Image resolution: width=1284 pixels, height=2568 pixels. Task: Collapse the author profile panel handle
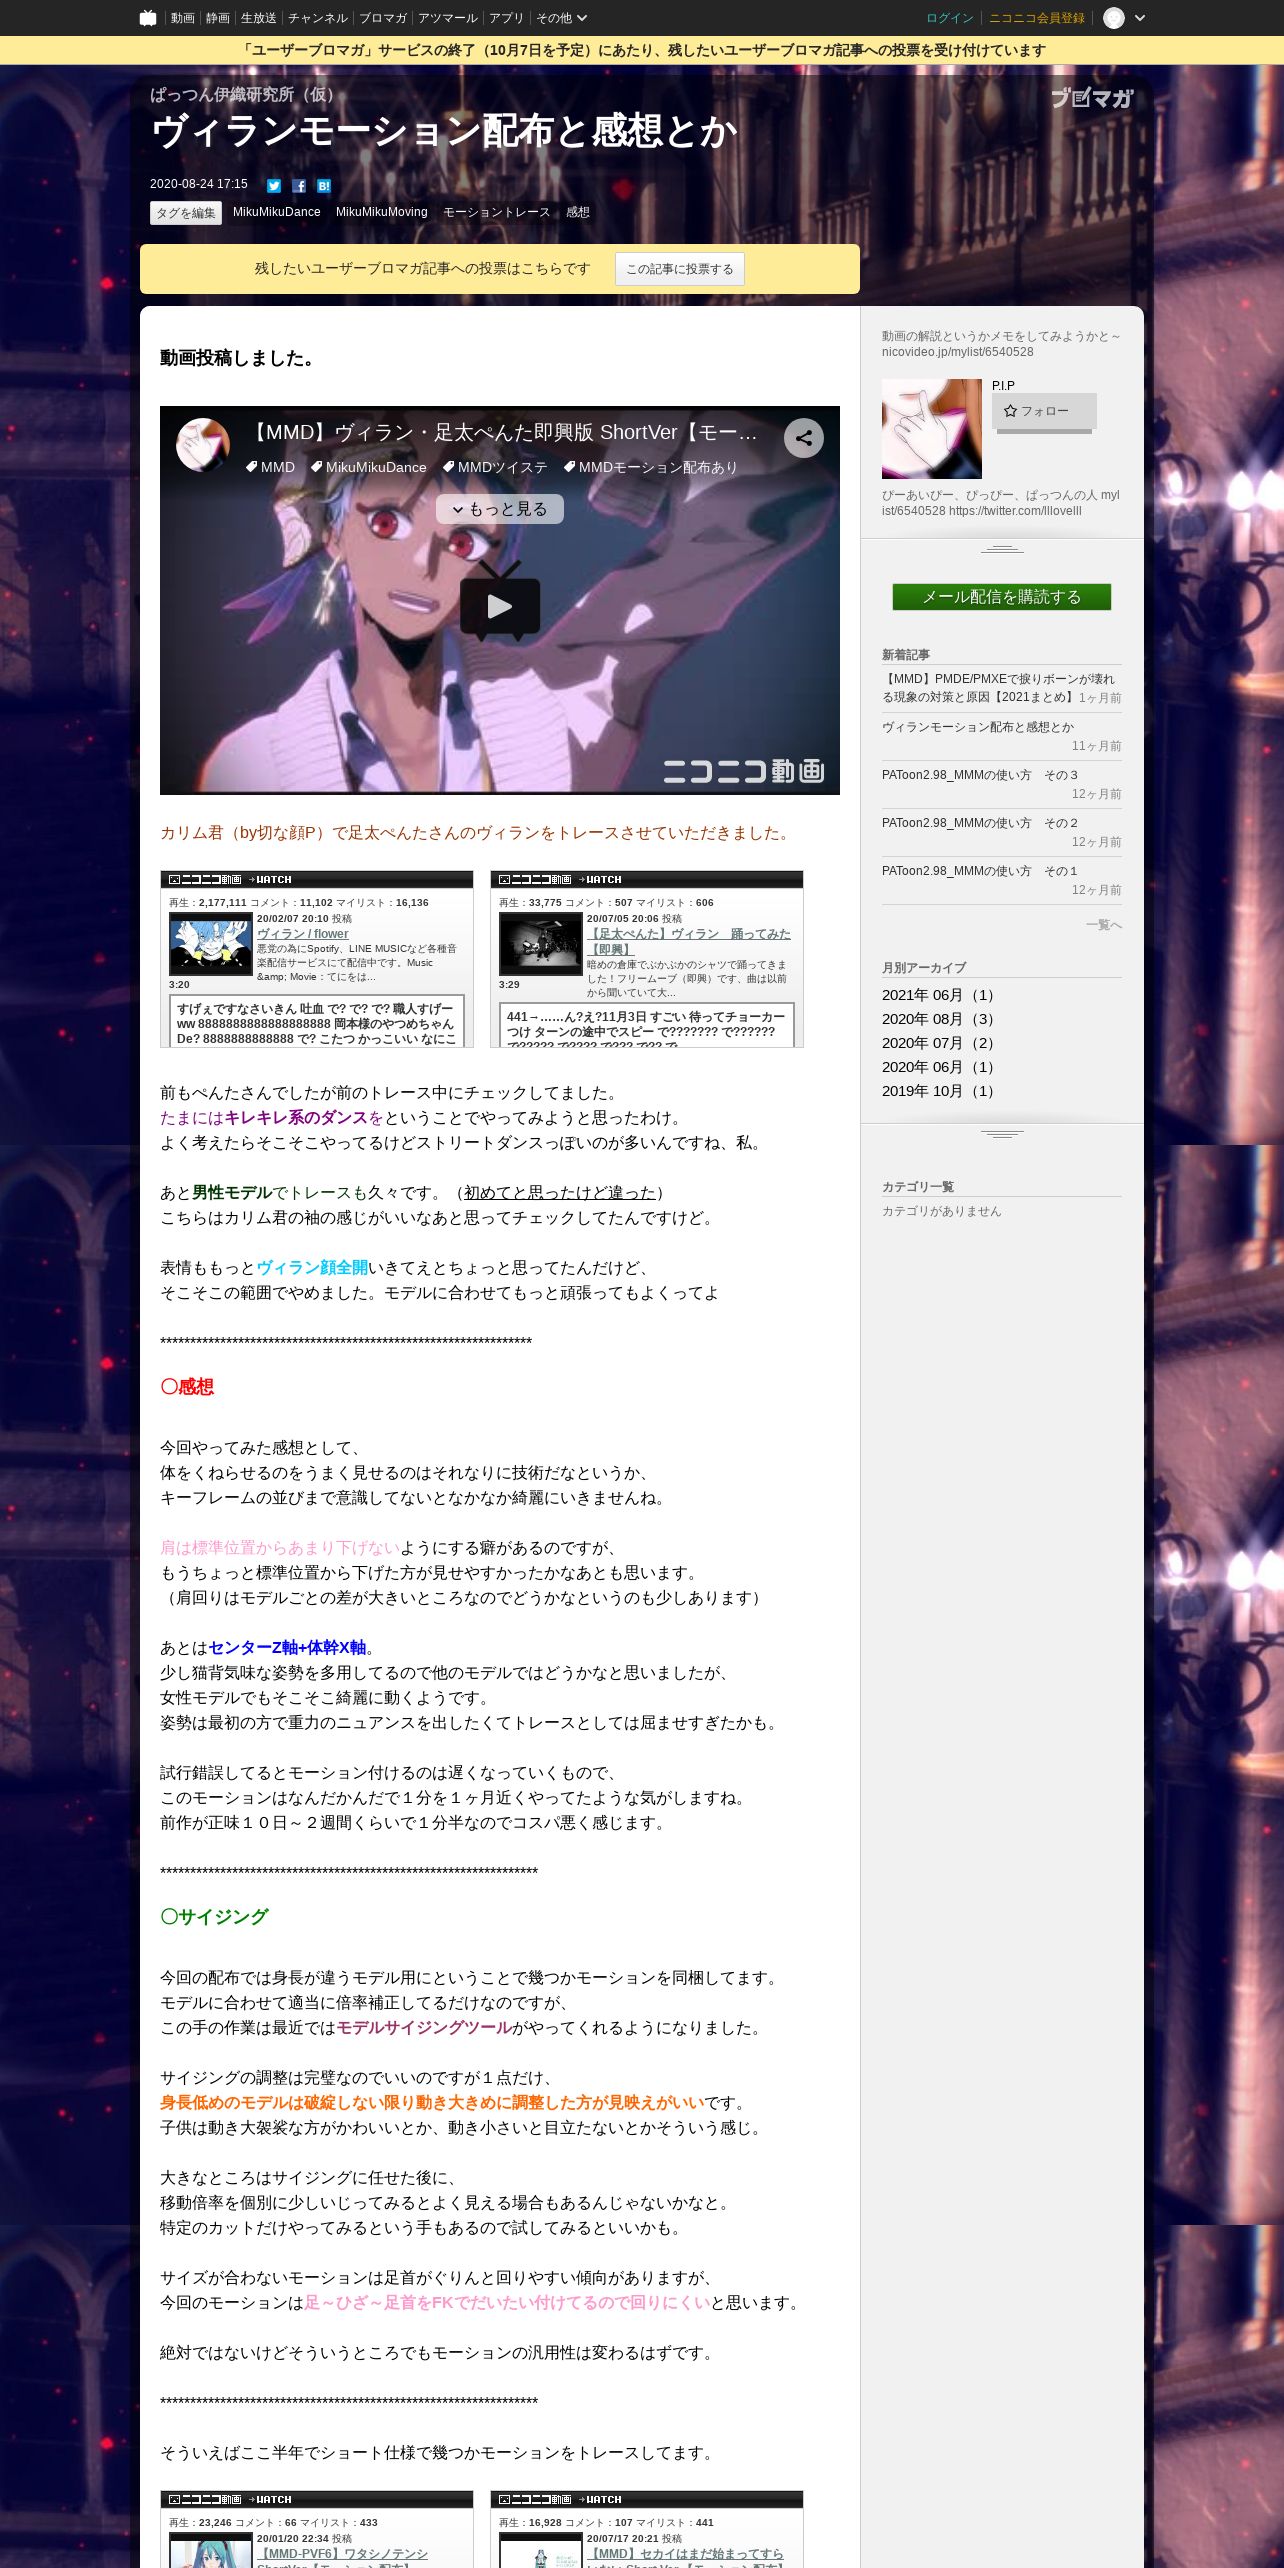point(1002,549)
